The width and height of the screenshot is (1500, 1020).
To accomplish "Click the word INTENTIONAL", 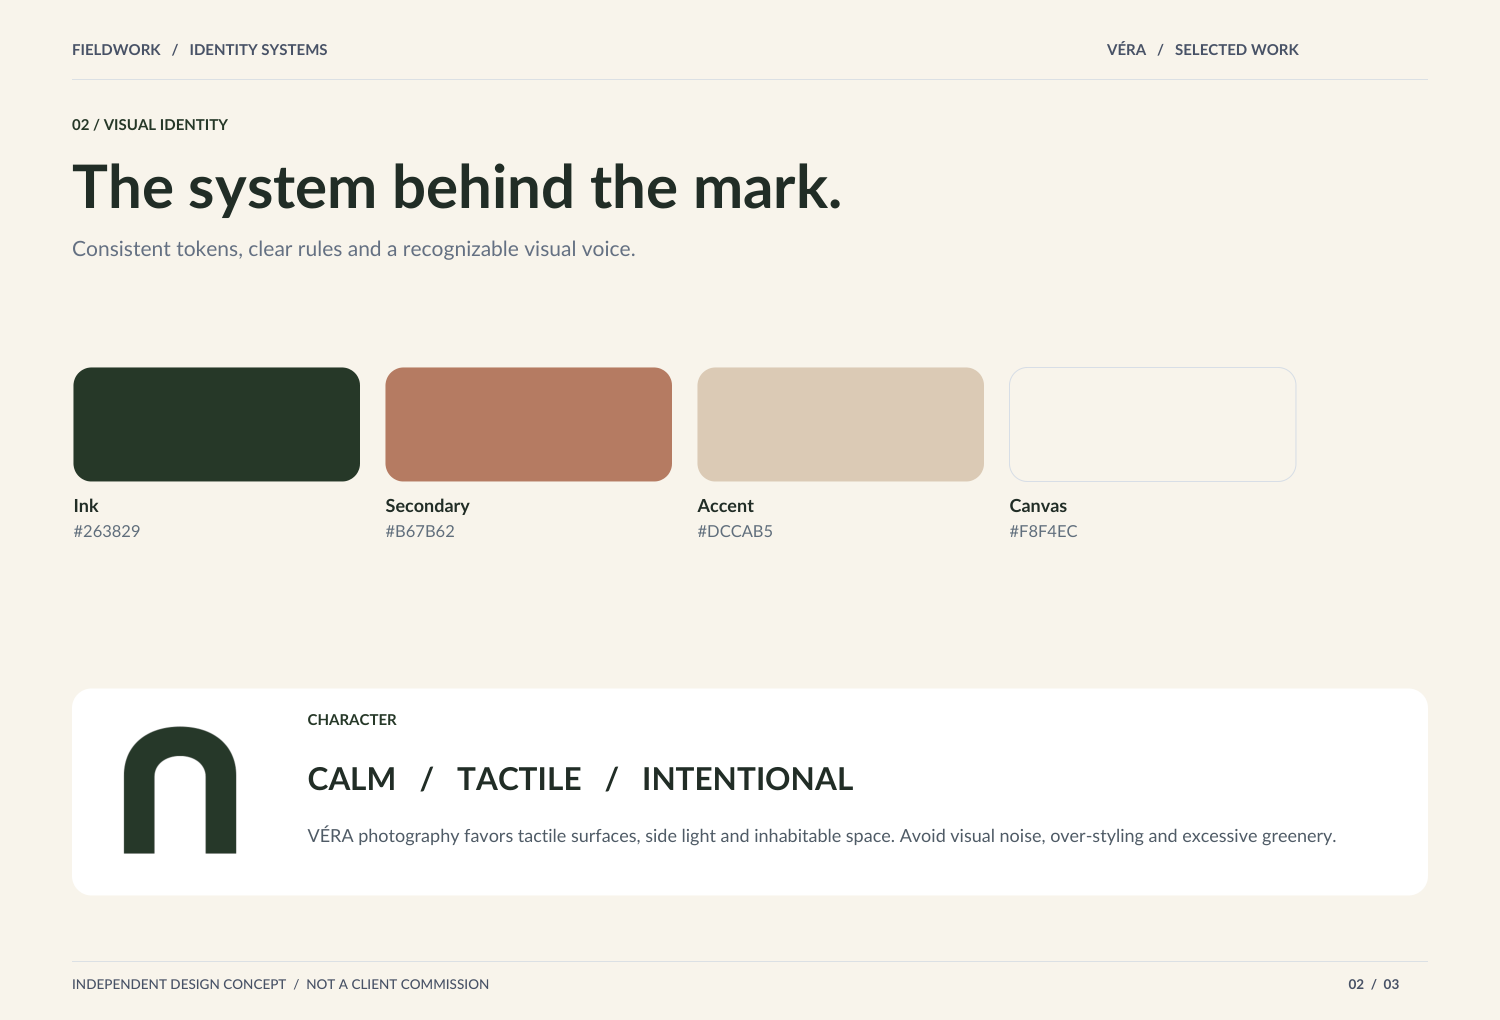I will pyautogui.click(x=748, y=779).
